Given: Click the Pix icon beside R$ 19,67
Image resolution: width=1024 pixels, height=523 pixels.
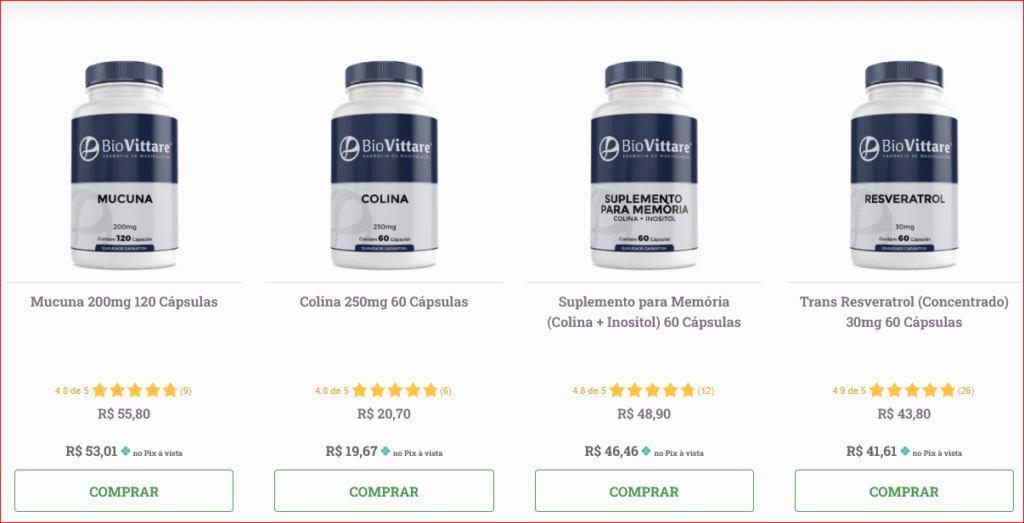Looking at the screenshot, I should pos(386,451).
